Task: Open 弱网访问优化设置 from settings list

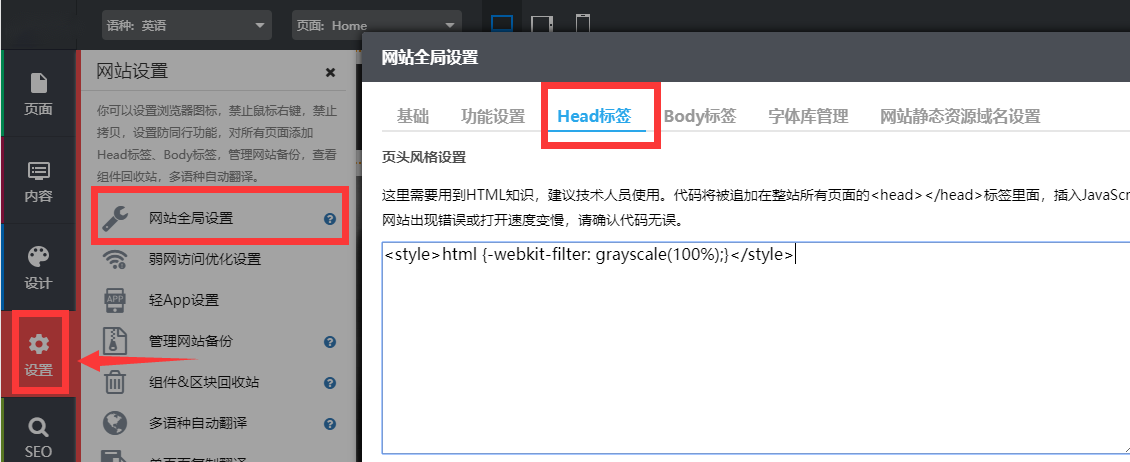Action: pyautogui.click(x=204, y=260)
